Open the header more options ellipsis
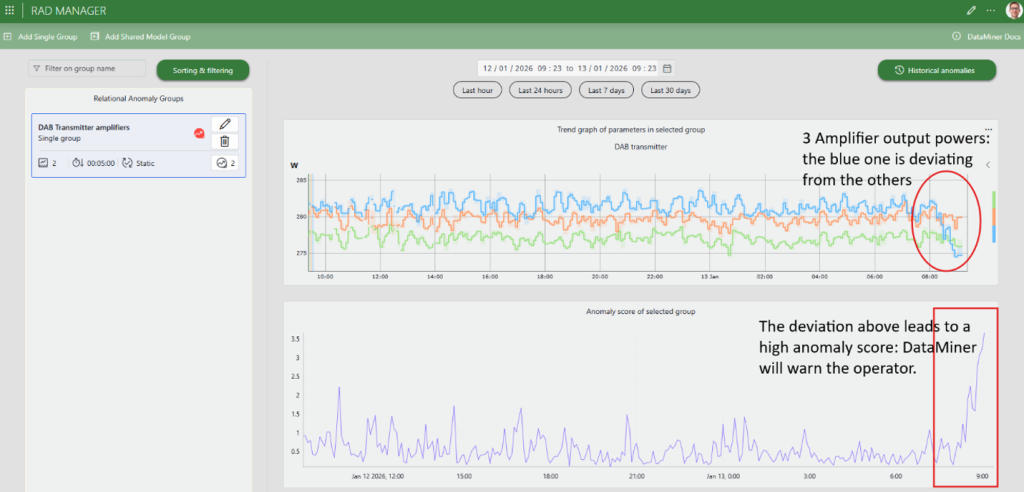1024x492 pixels. 991,10
